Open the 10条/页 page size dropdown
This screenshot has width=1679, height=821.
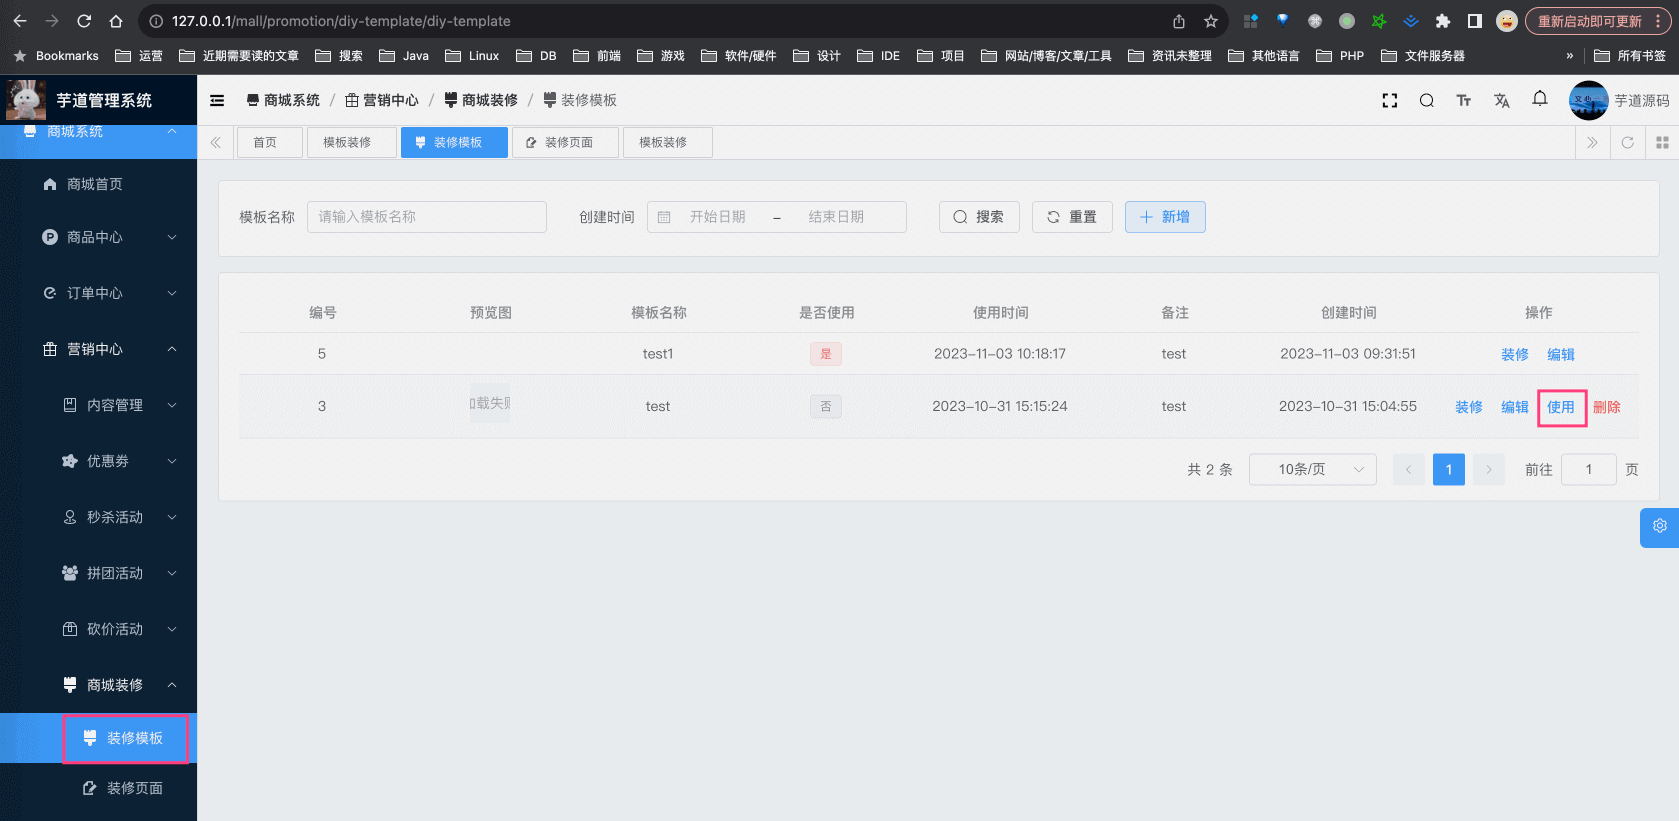click(1312, 469)
